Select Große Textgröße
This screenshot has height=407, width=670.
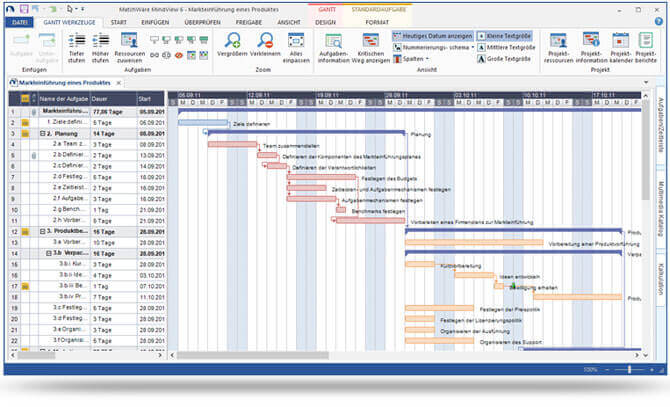(504, 59)
